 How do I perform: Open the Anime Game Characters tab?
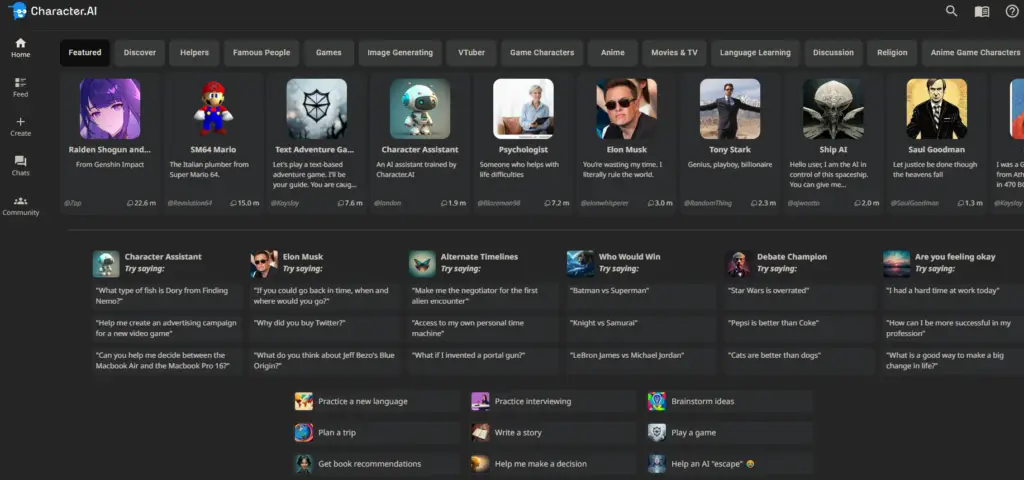pyautogui.click(x=973, y=53)
